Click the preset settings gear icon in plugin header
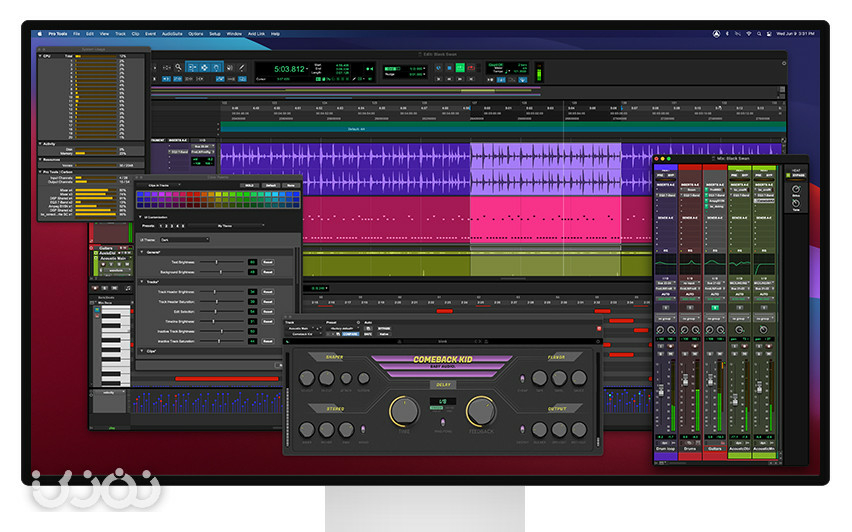The height and width of the screenshot is (532, 852). [358, 322]
